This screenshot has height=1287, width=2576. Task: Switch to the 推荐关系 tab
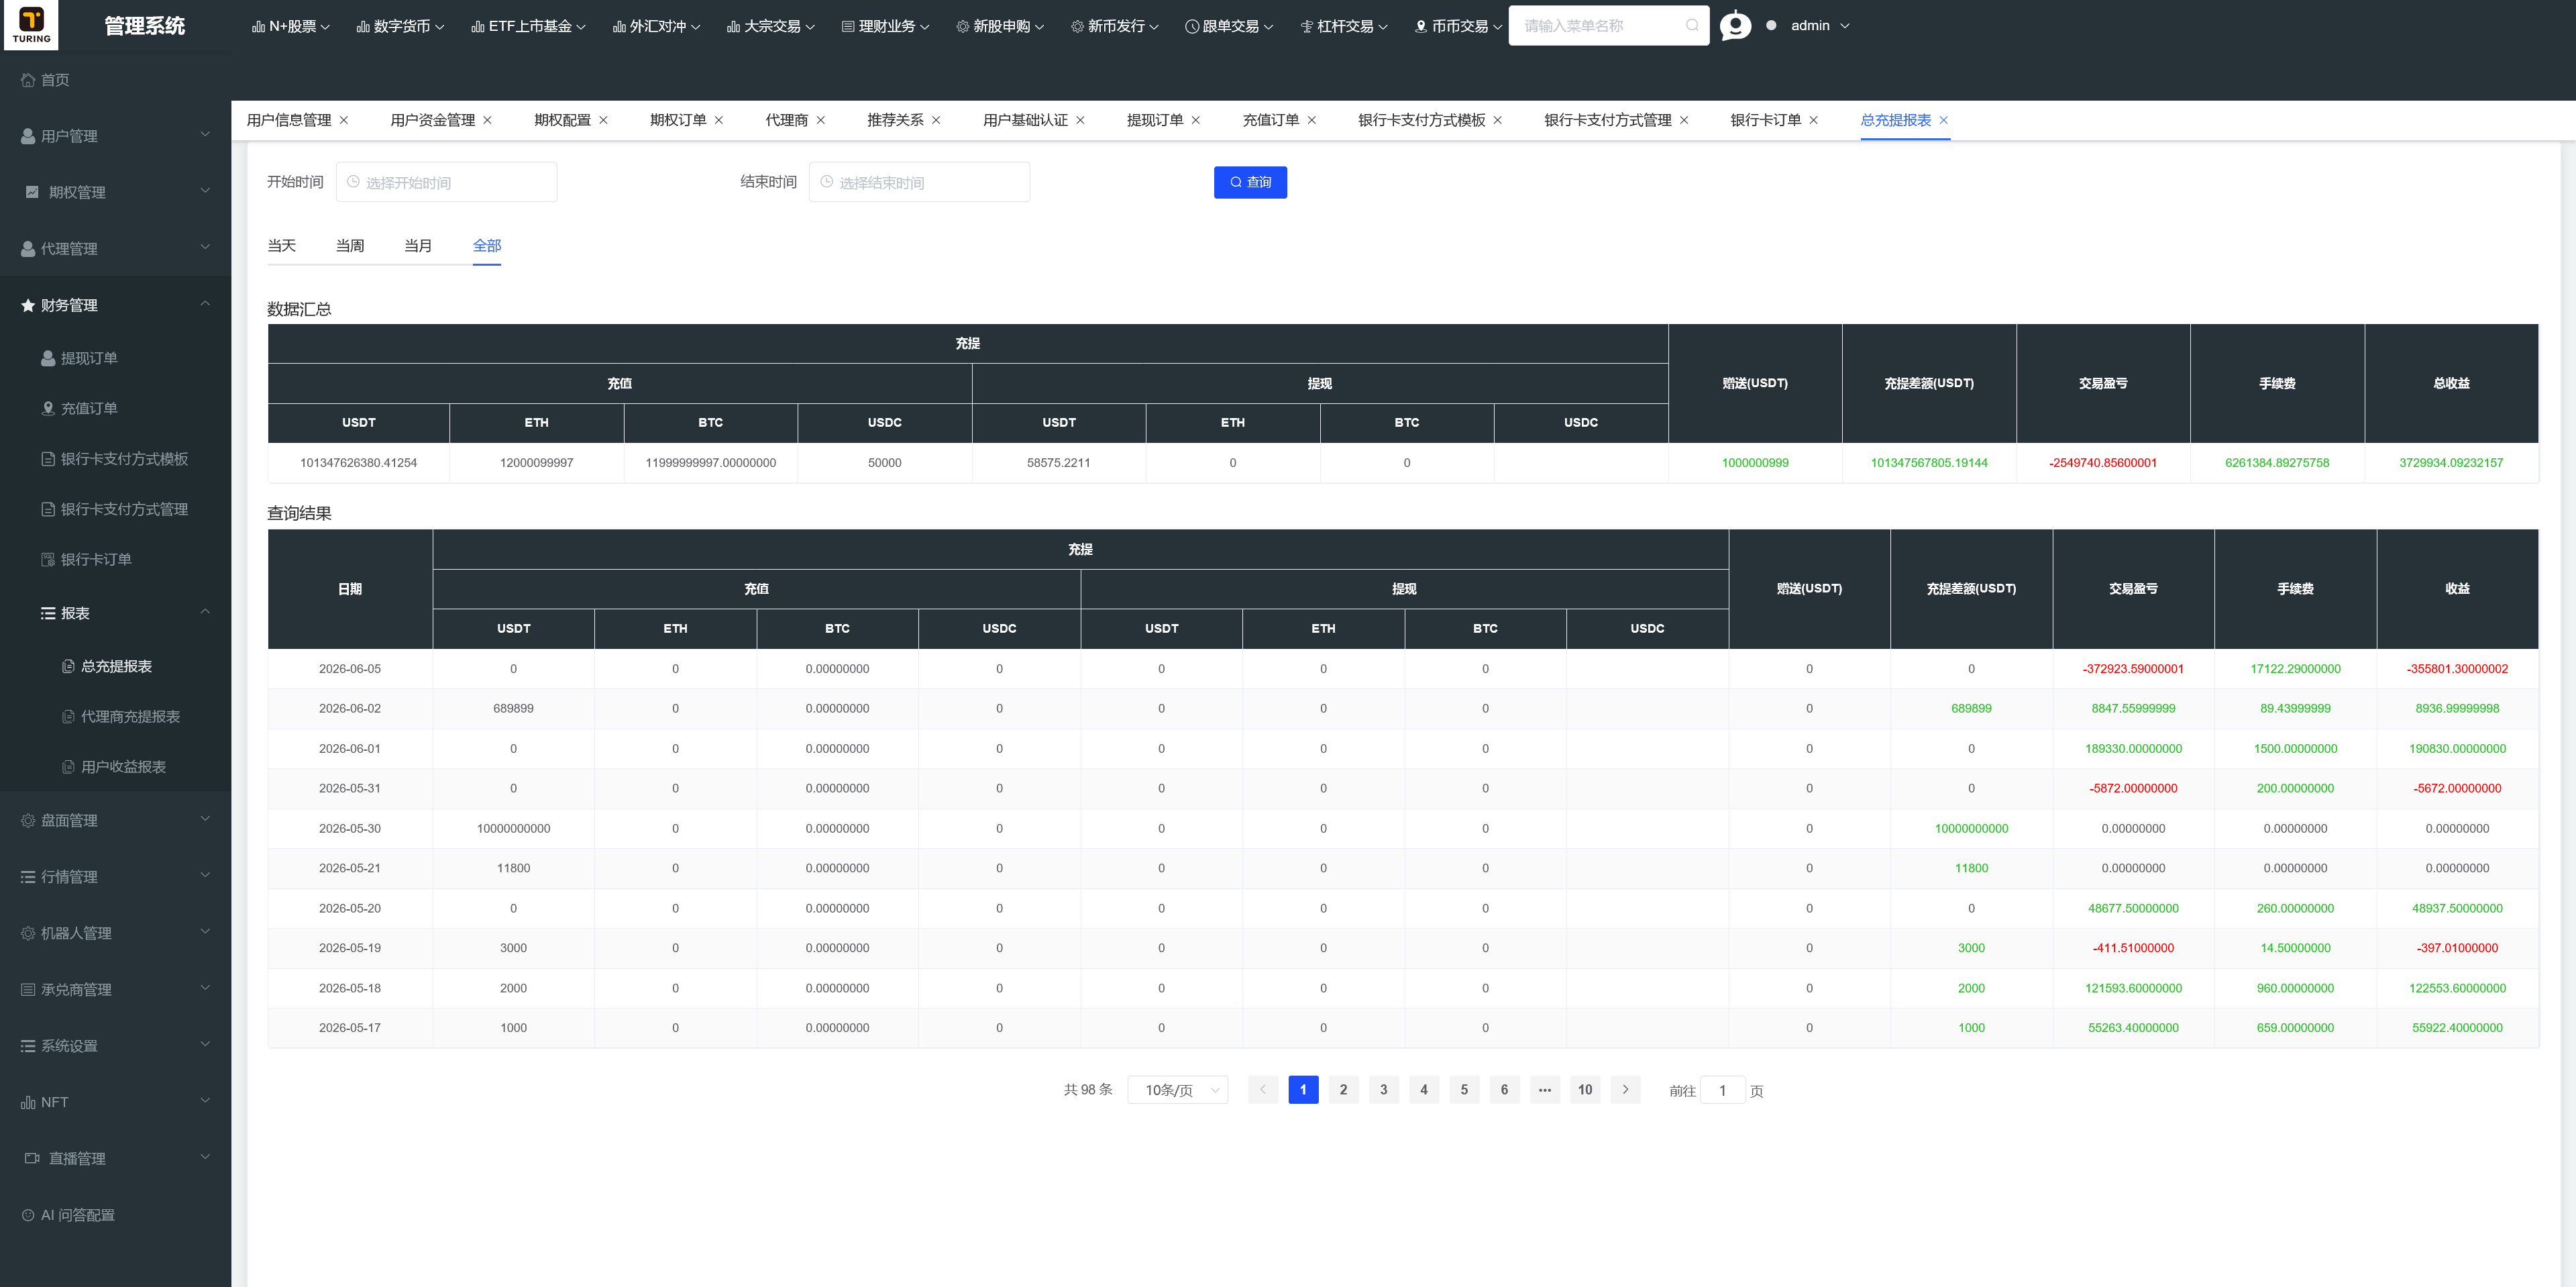[x=895, y=120]
